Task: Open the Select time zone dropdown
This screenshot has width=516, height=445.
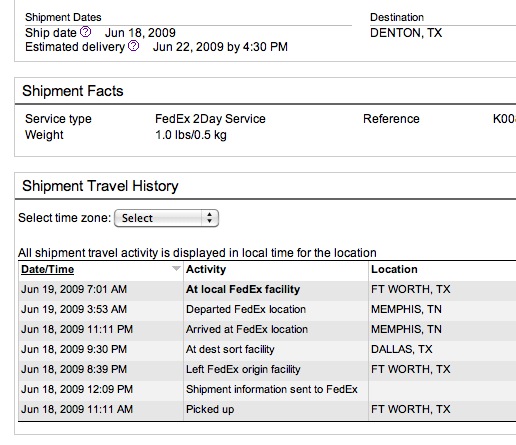Action: click(166, 218)
